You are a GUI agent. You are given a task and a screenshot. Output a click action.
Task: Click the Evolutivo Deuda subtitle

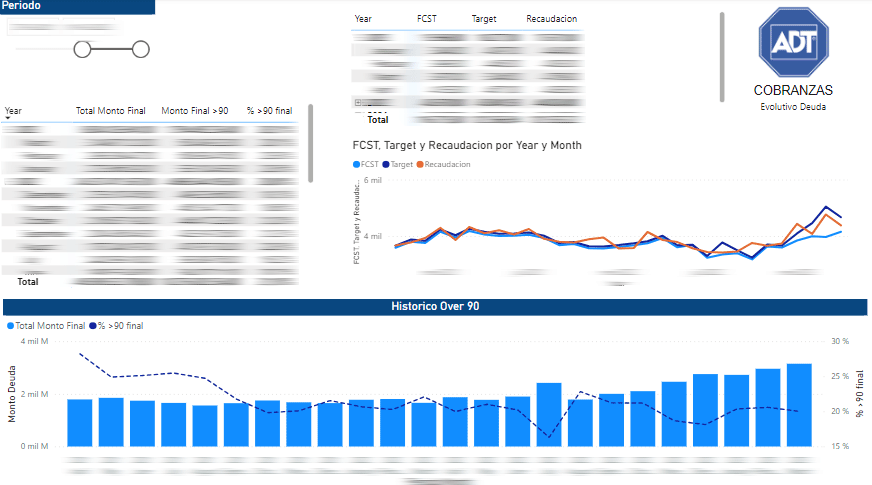coord(793,107)
